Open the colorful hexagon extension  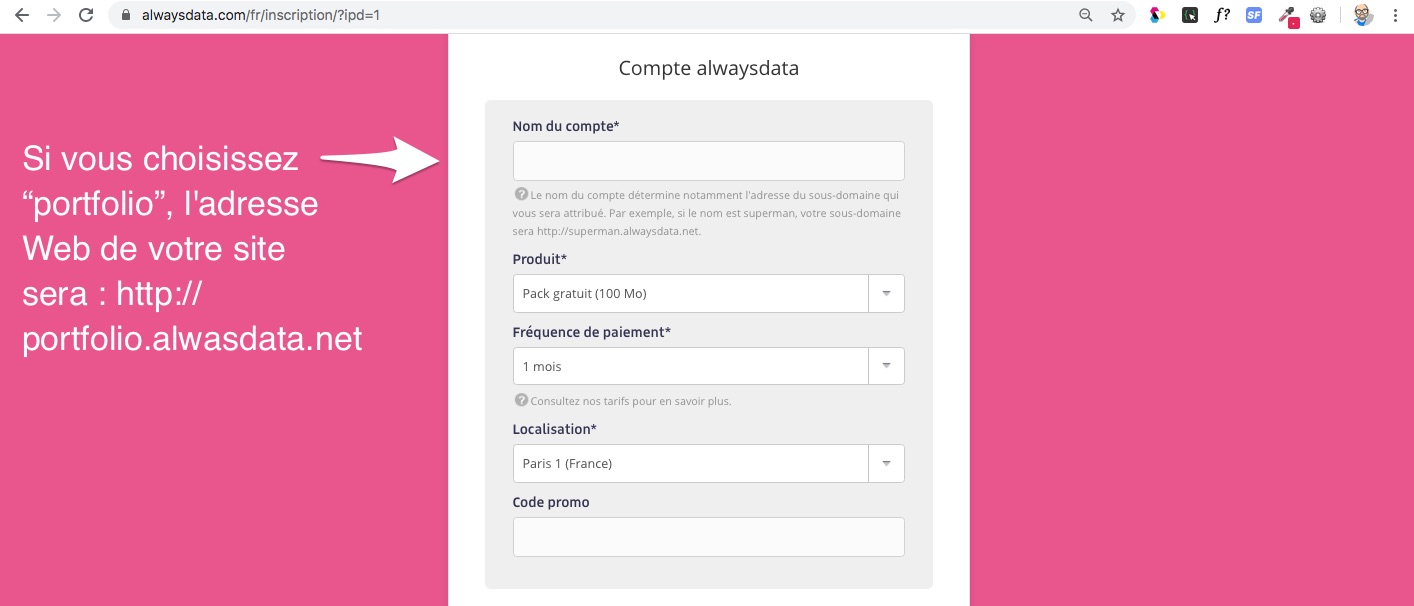[1157, 16]
